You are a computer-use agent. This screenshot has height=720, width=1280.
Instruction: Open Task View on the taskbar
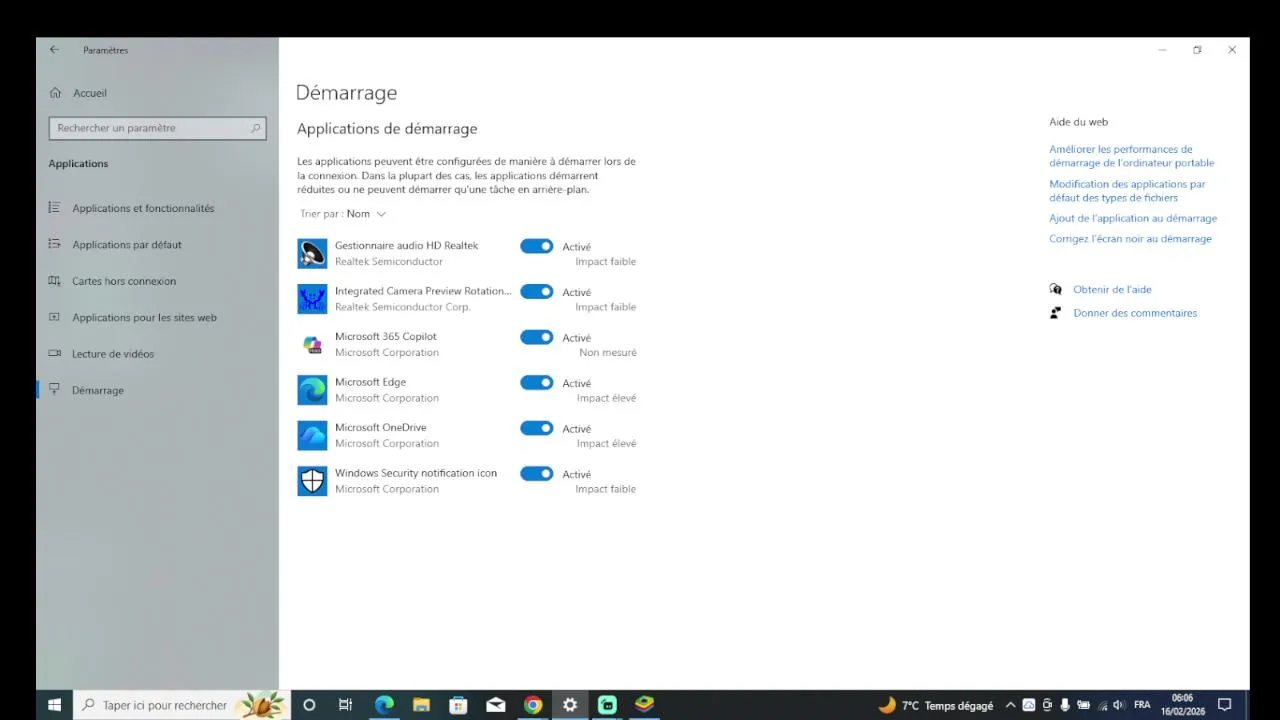pos(345,705)
